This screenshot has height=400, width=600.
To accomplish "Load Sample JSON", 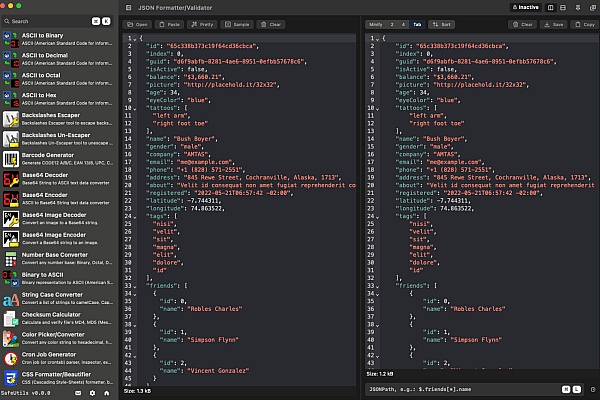I will click(x=237, y=24).
